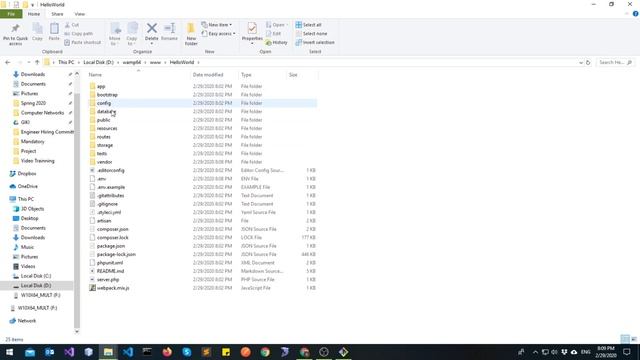640x360 pixels.
Task: Expand the Easy access dropdown
Action: pos(218,33)
